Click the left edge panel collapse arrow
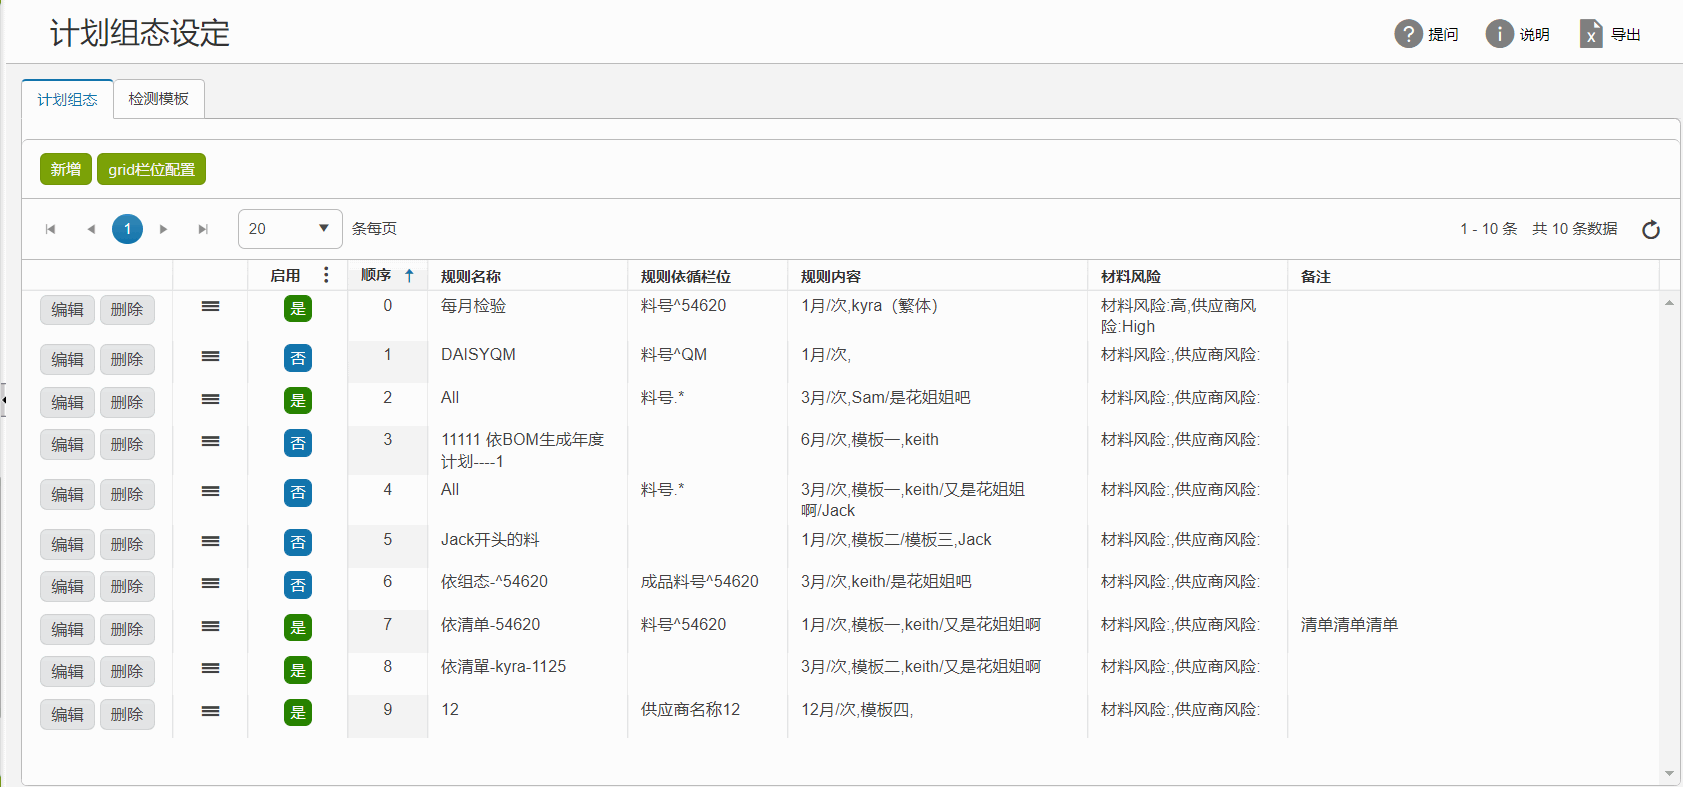This screenshot has height=787, width=1683. click(x=4, y=400)
